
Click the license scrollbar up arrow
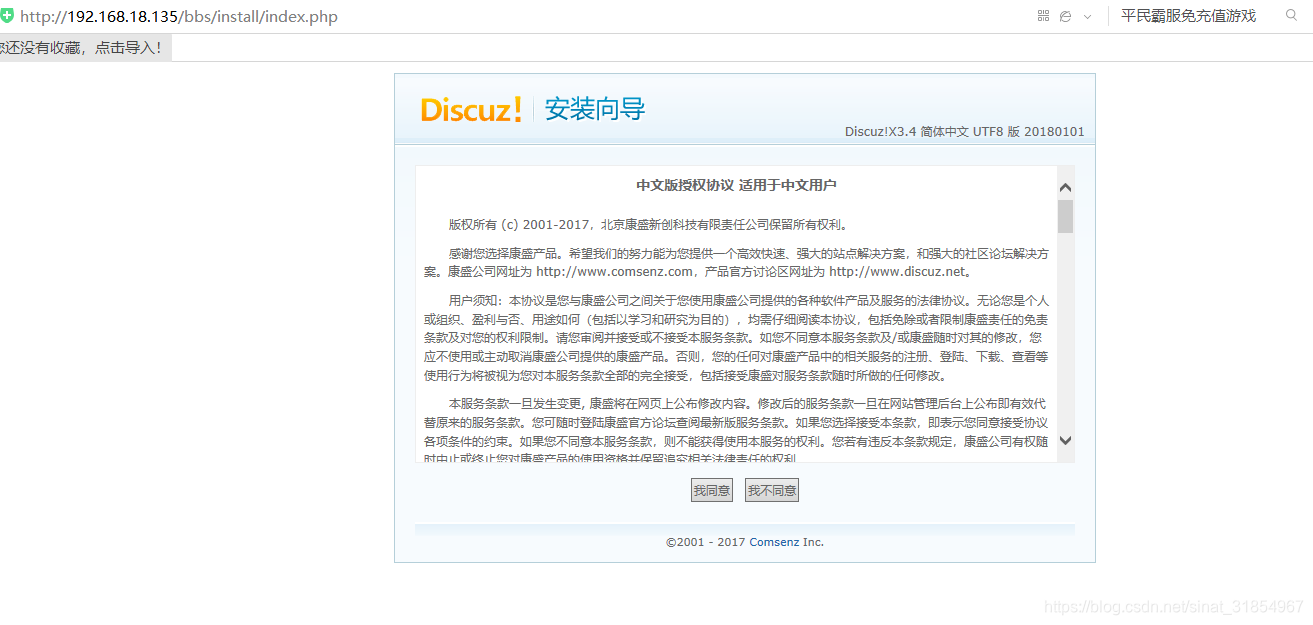tap(1065, 187)
